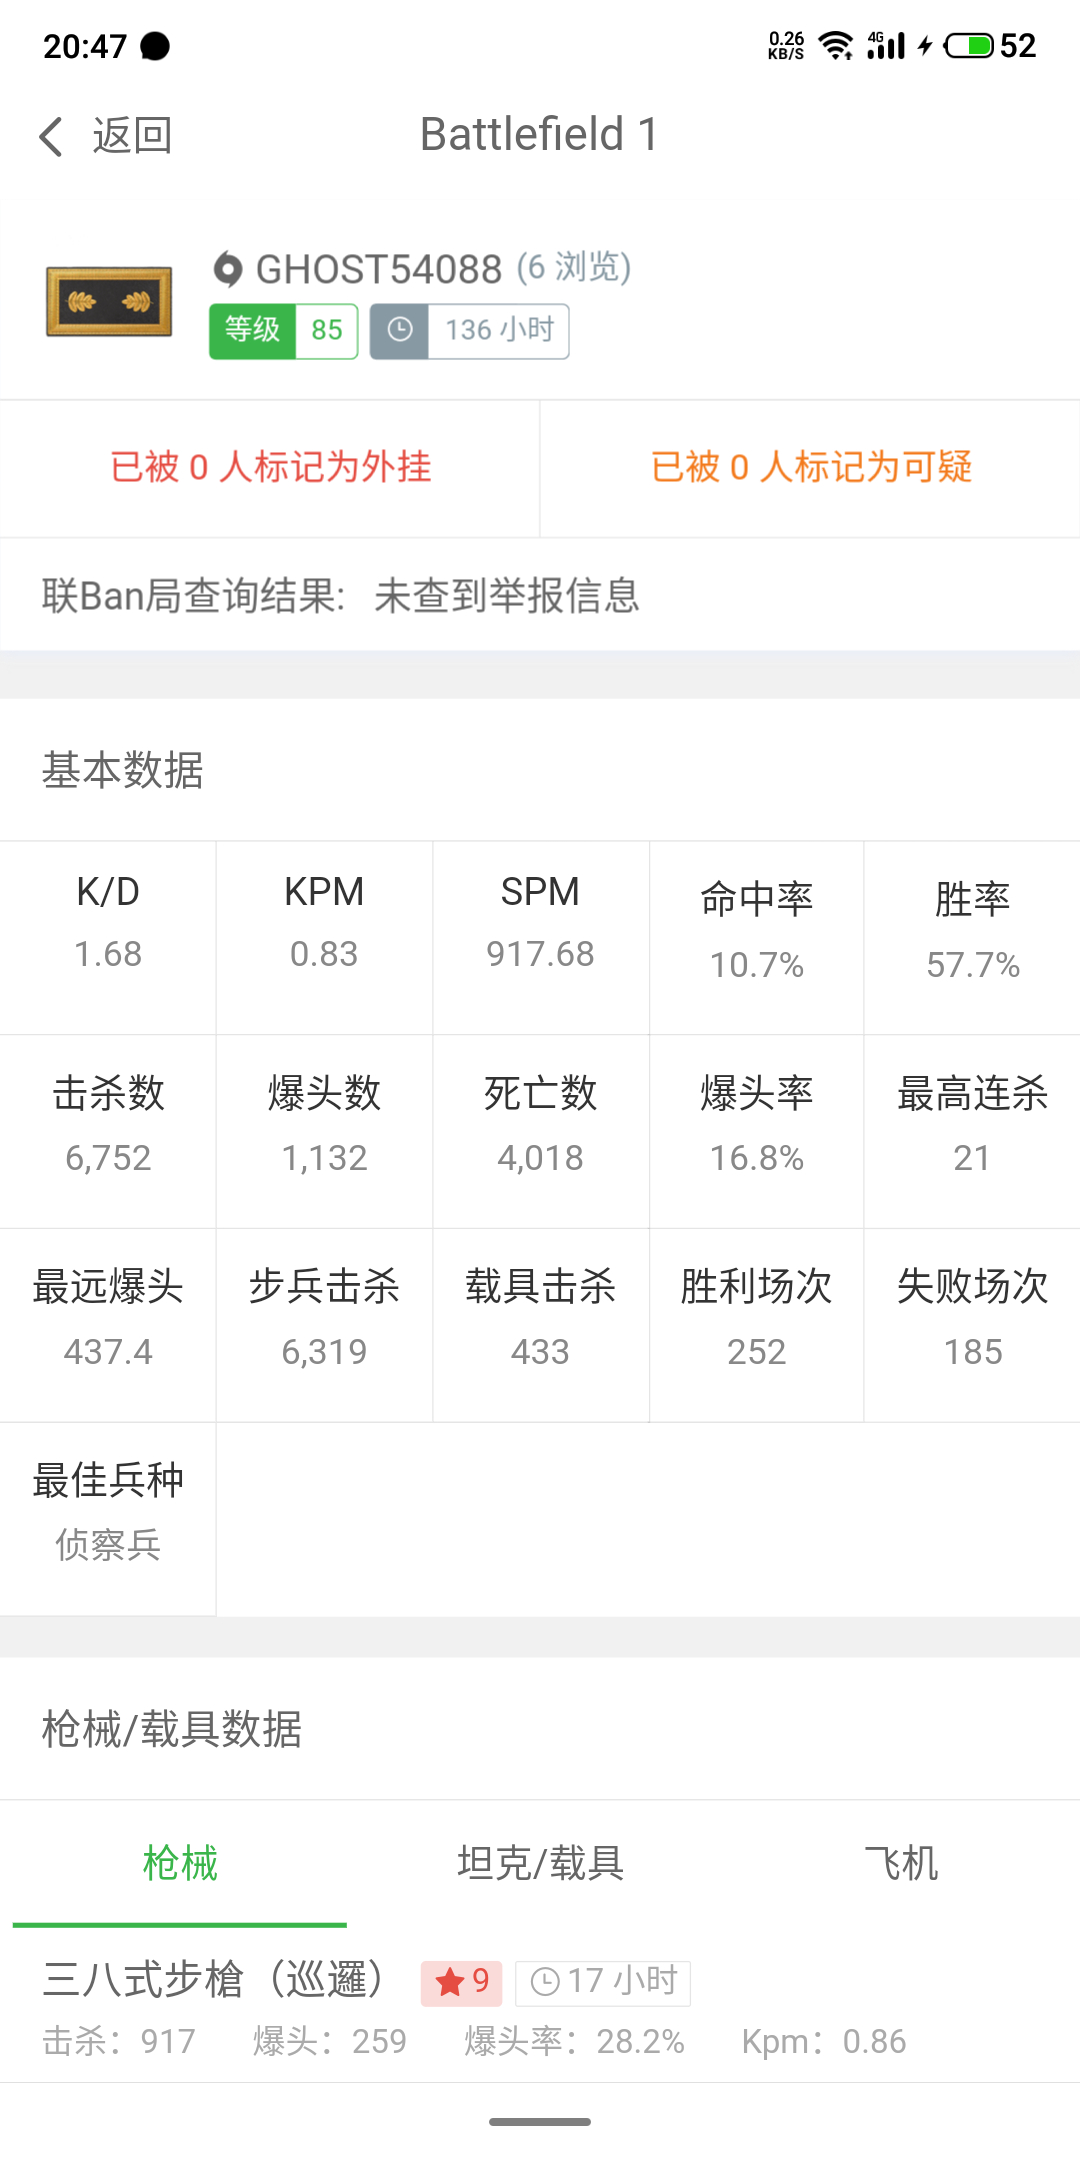Tap the 最佳兵种 侦察兵 cell
Viewport: 1080px width, 2160px height.
(x=108, y=1519)
